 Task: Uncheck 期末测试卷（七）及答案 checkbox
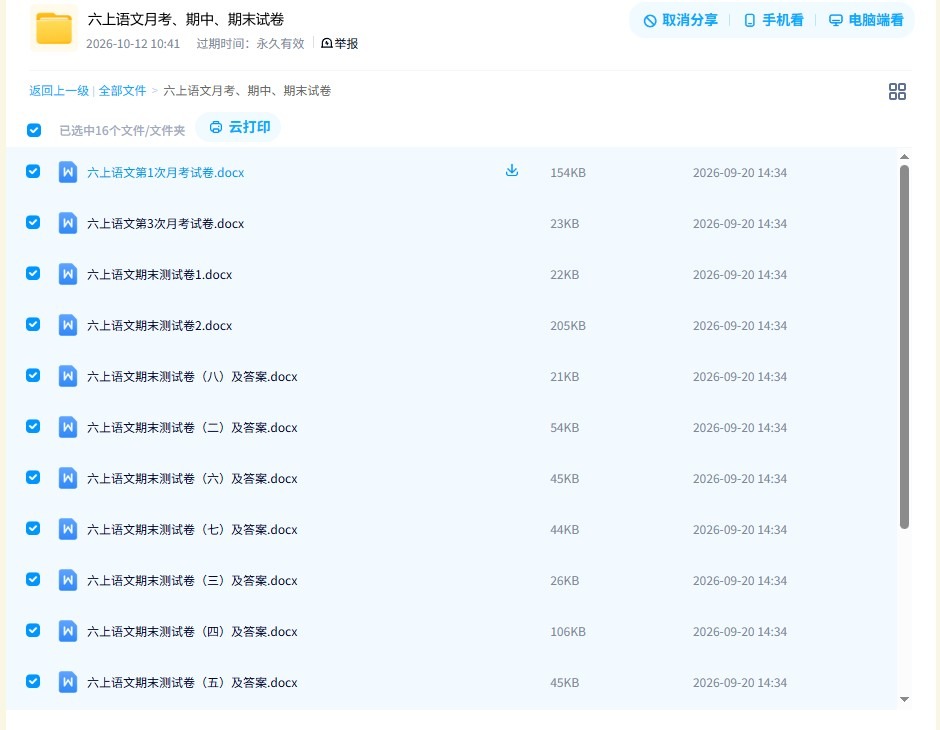[x=33, y=528]
